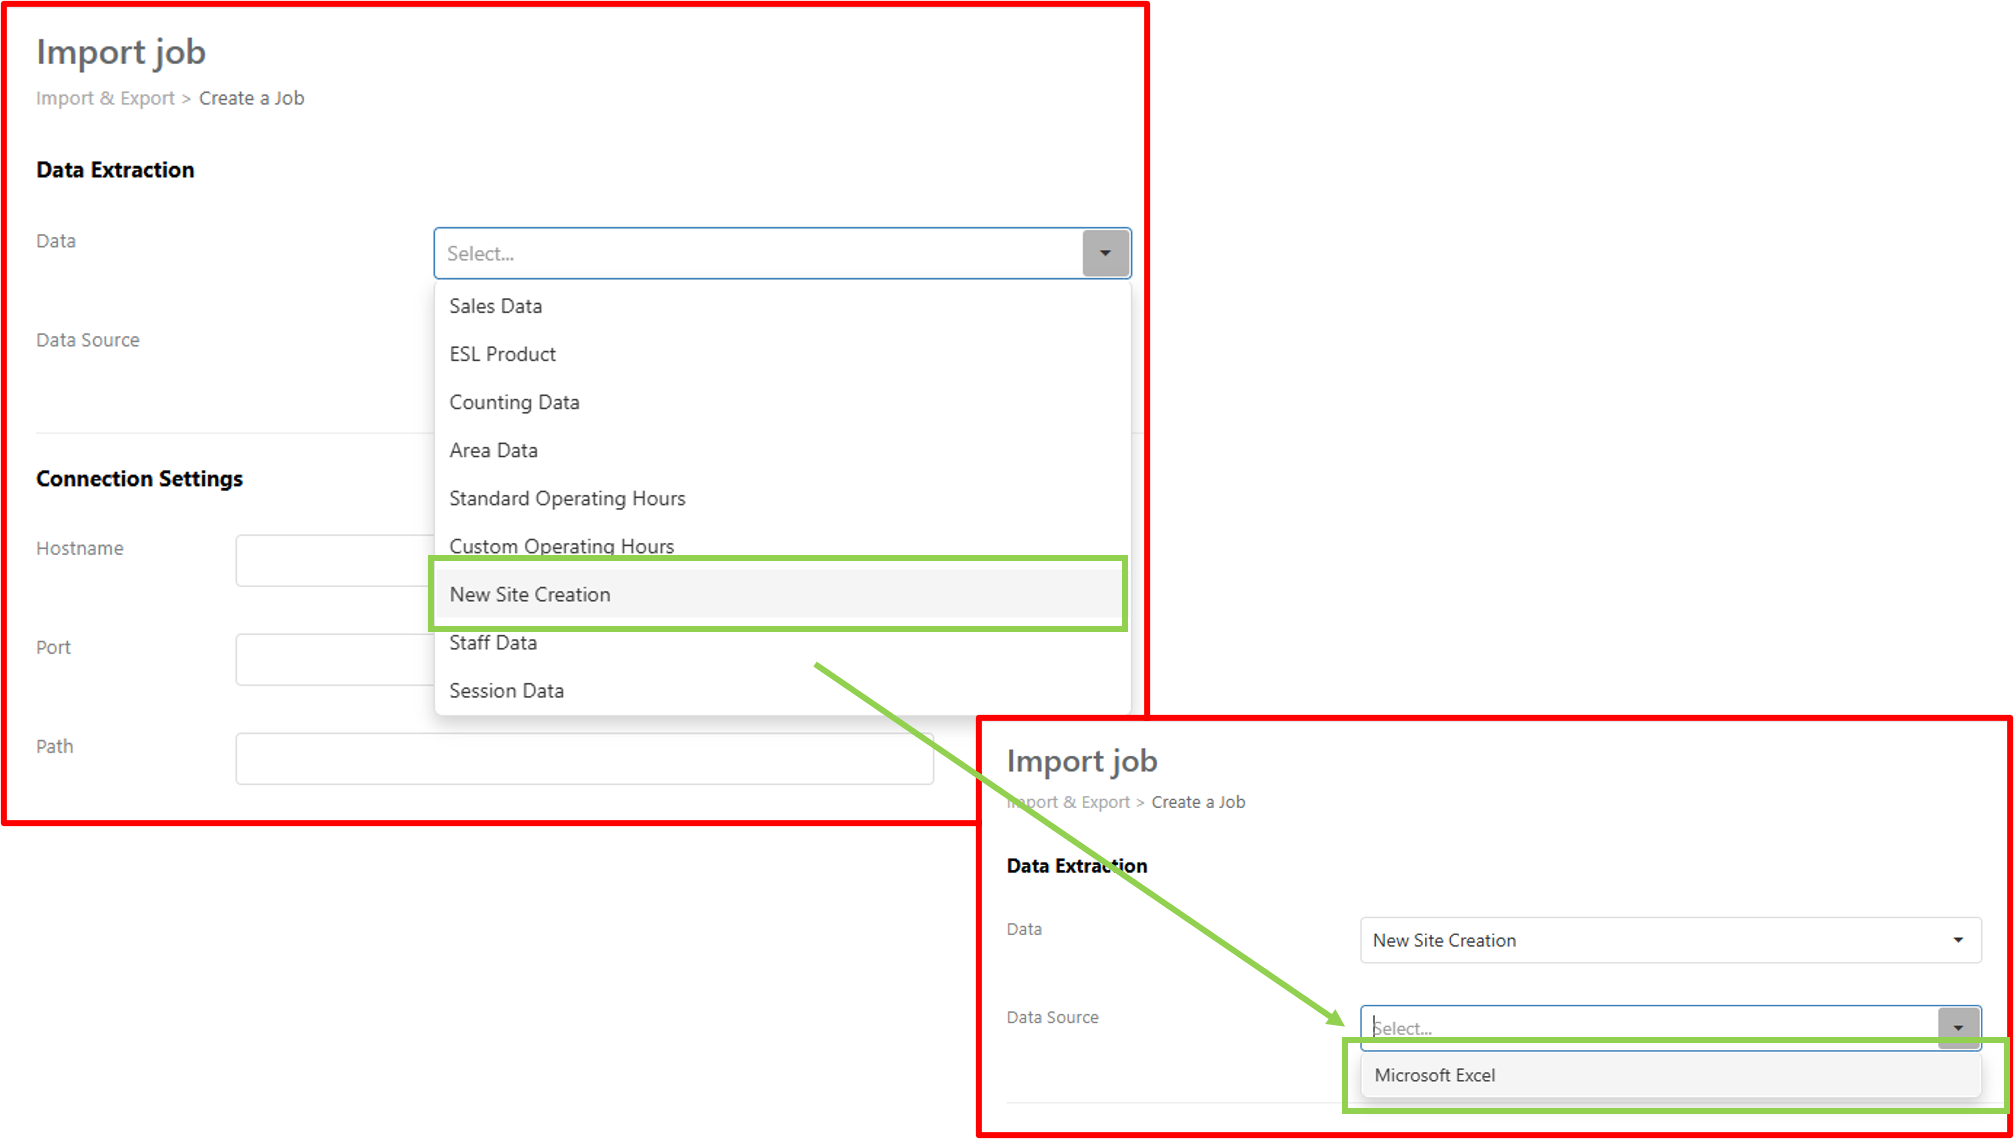Choose Standard Operating Hours entry
This screenshot has height=1139, width=2014.
(x=567, y=498)
